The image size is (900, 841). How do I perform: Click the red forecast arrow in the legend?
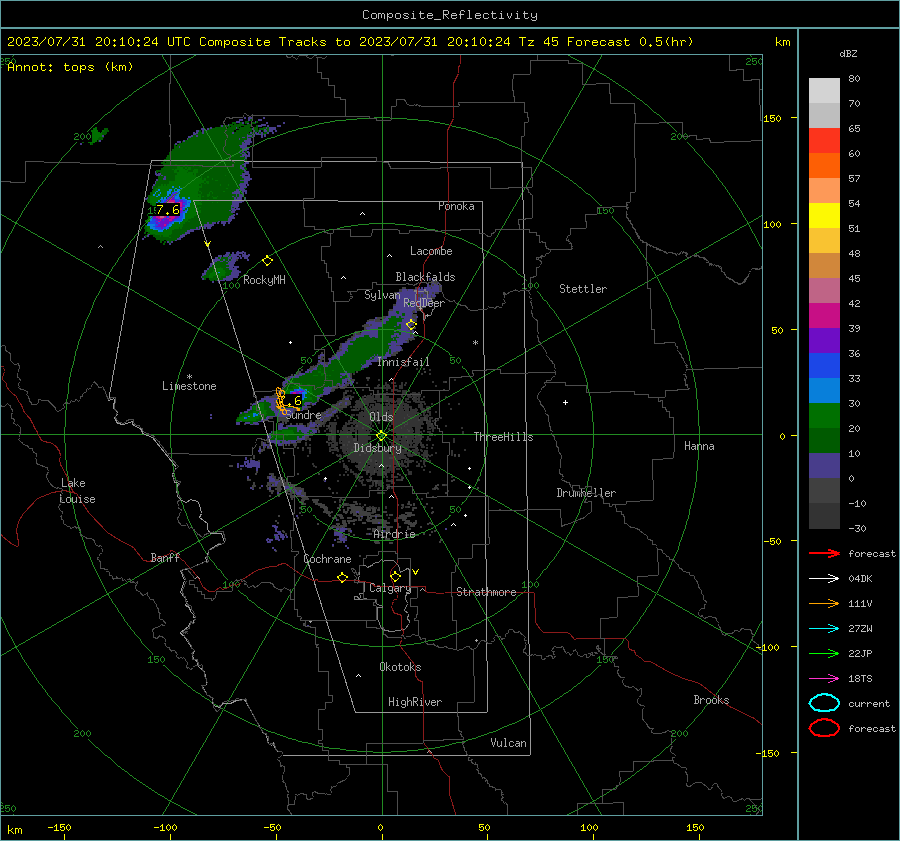(x=824, y=553)
